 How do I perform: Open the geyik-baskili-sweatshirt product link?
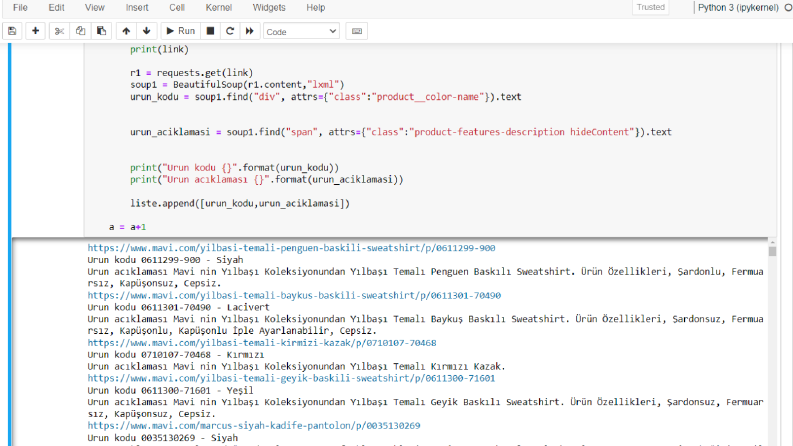pos(291,378)
